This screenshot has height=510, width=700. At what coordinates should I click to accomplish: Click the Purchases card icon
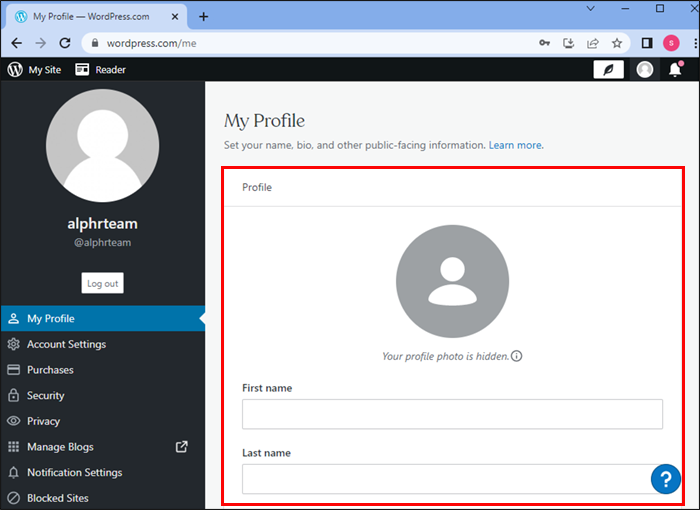(x=14, y=370)
